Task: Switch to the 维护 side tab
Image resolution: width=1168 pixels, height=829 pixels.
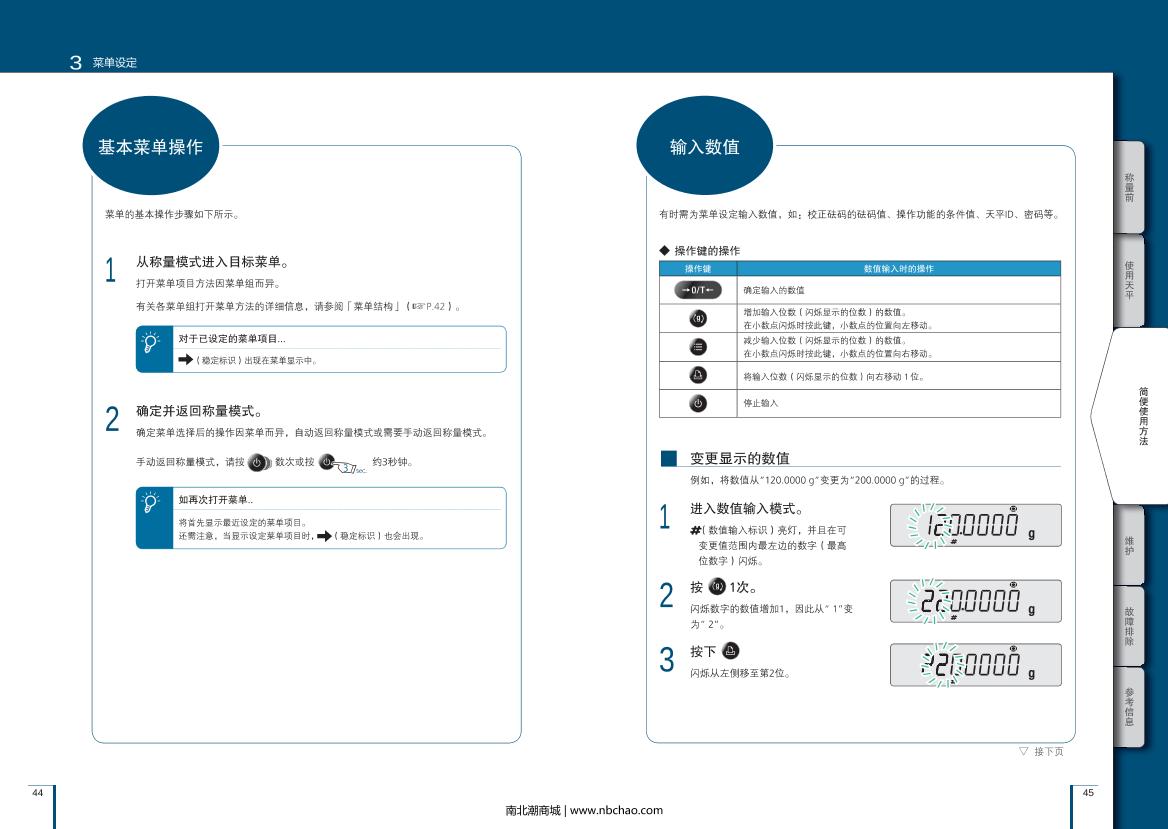Action: click(1129, 545)
